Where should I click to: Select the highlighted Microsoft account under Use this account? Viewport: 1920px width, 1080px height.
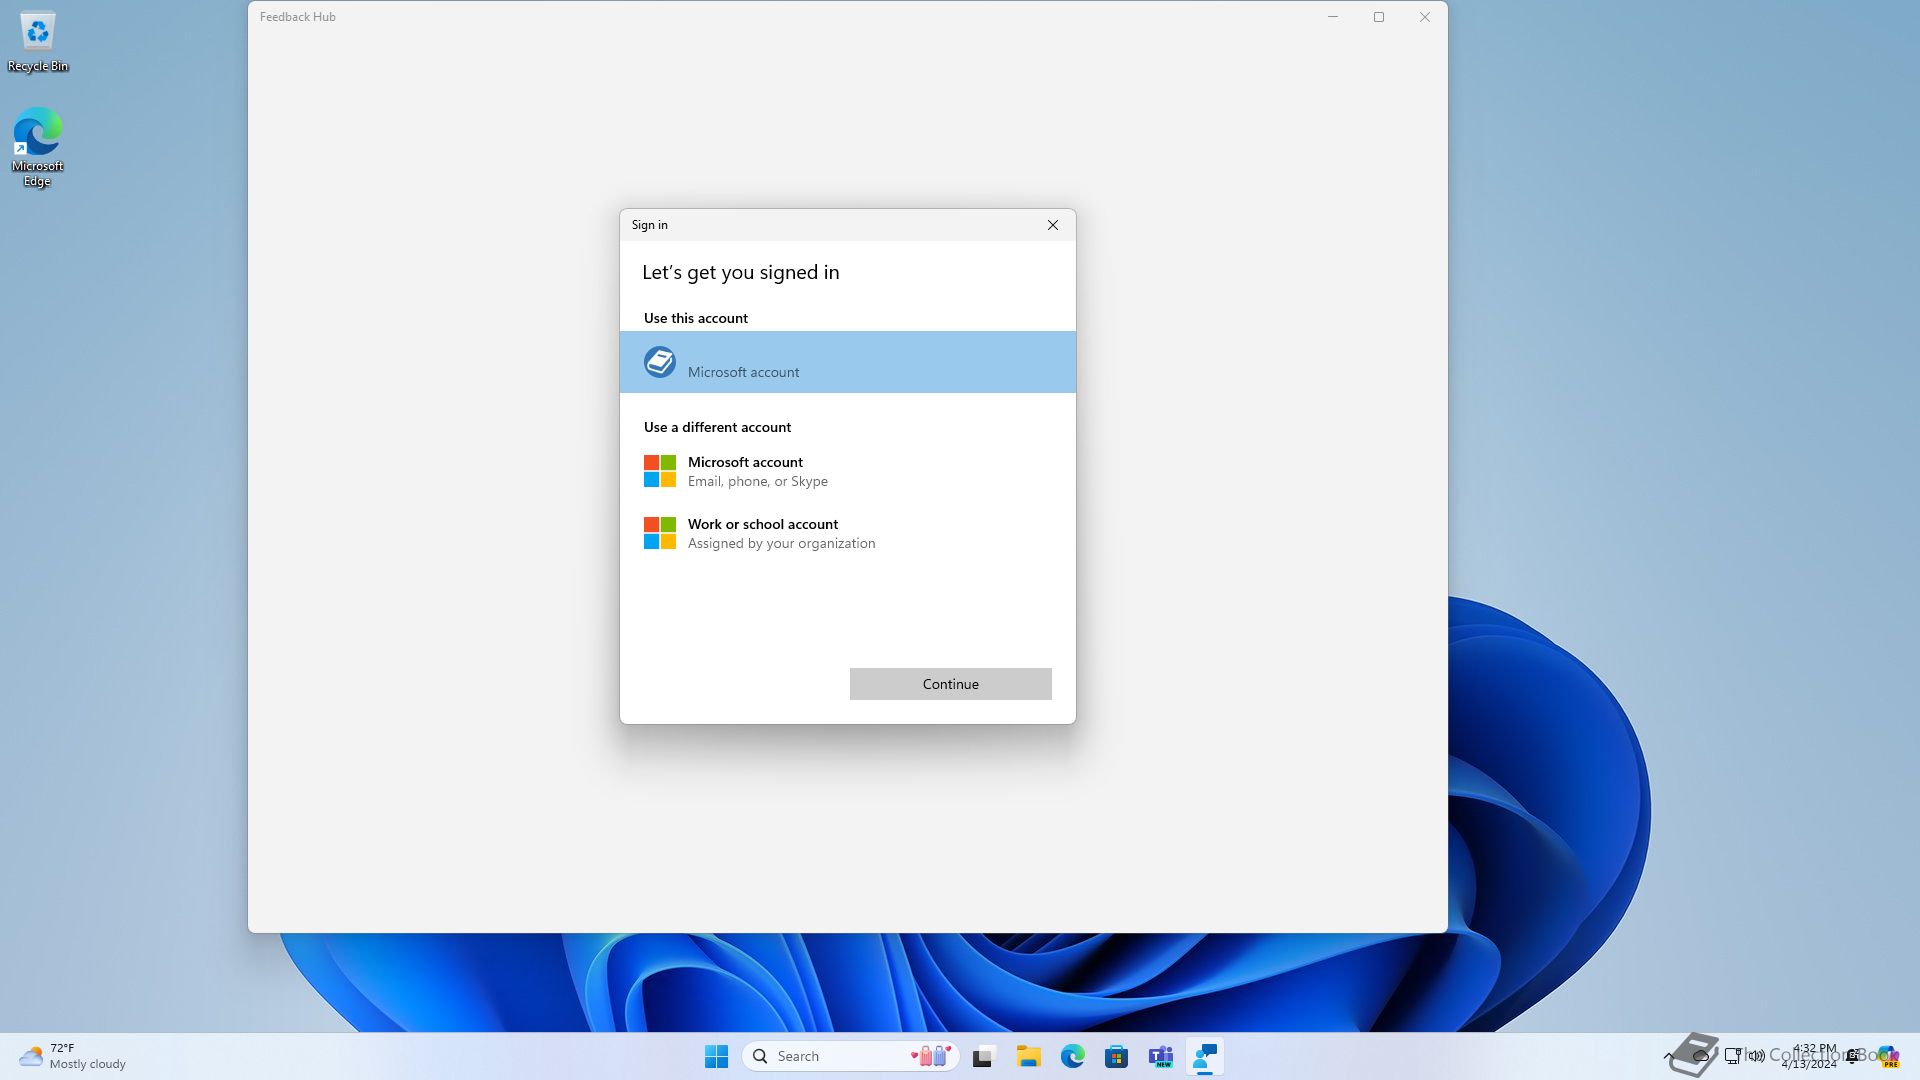click(x=848, y=362)
